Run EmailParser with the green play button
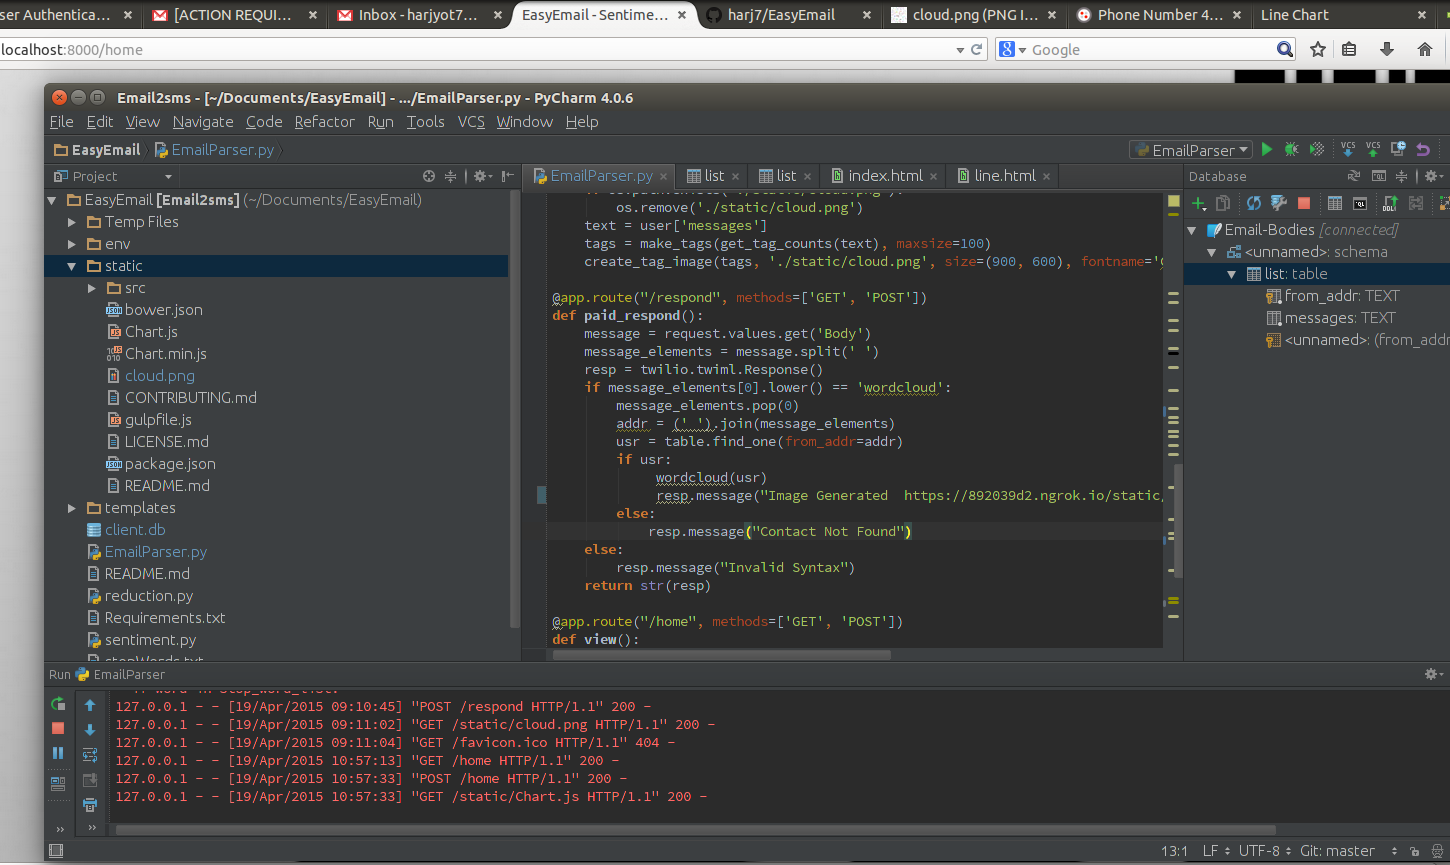Screen dimensions: 1450x865 tap(1267, 149)
